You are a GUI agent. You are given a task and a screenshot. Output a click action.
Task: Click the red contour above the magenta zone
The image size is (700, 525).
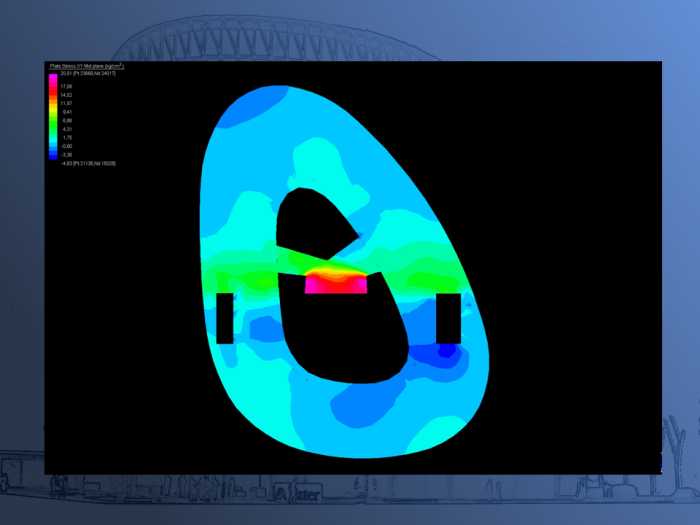click(335, 272)
